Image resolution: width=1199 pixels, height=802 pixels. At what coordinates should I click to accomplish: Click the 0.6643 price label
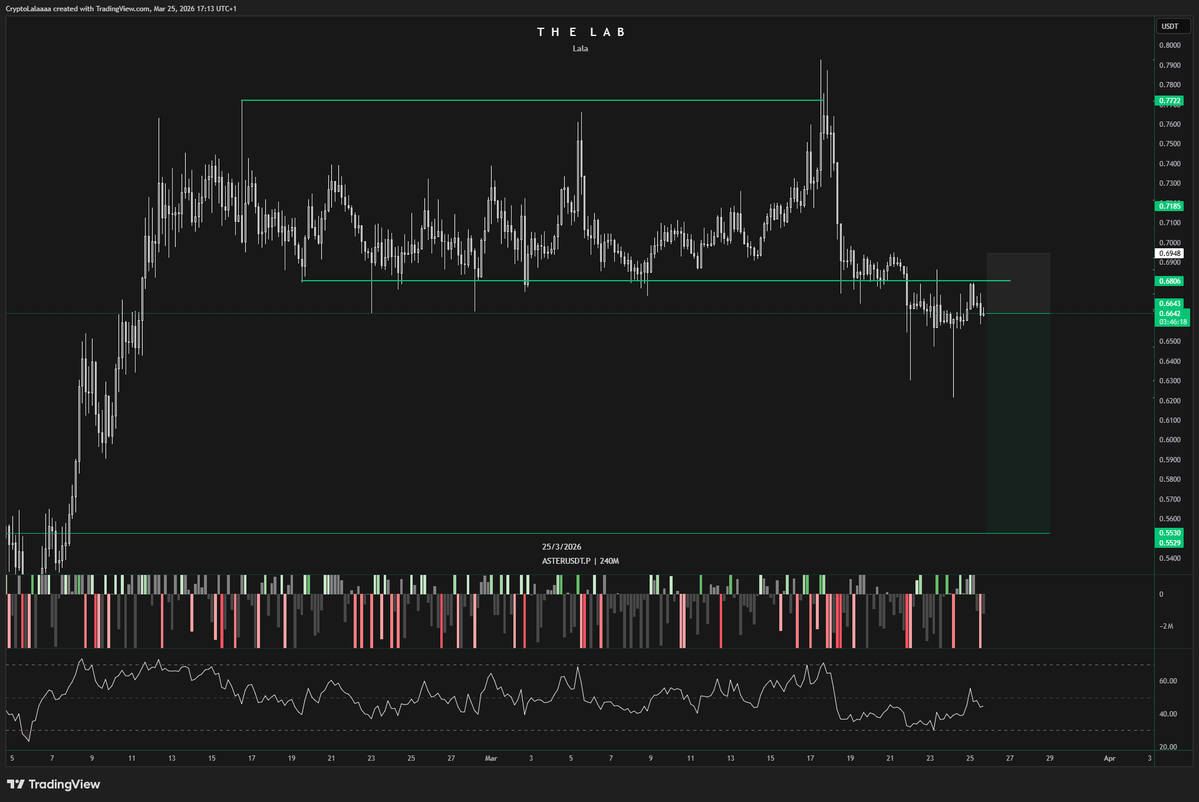pos(1168,304)
